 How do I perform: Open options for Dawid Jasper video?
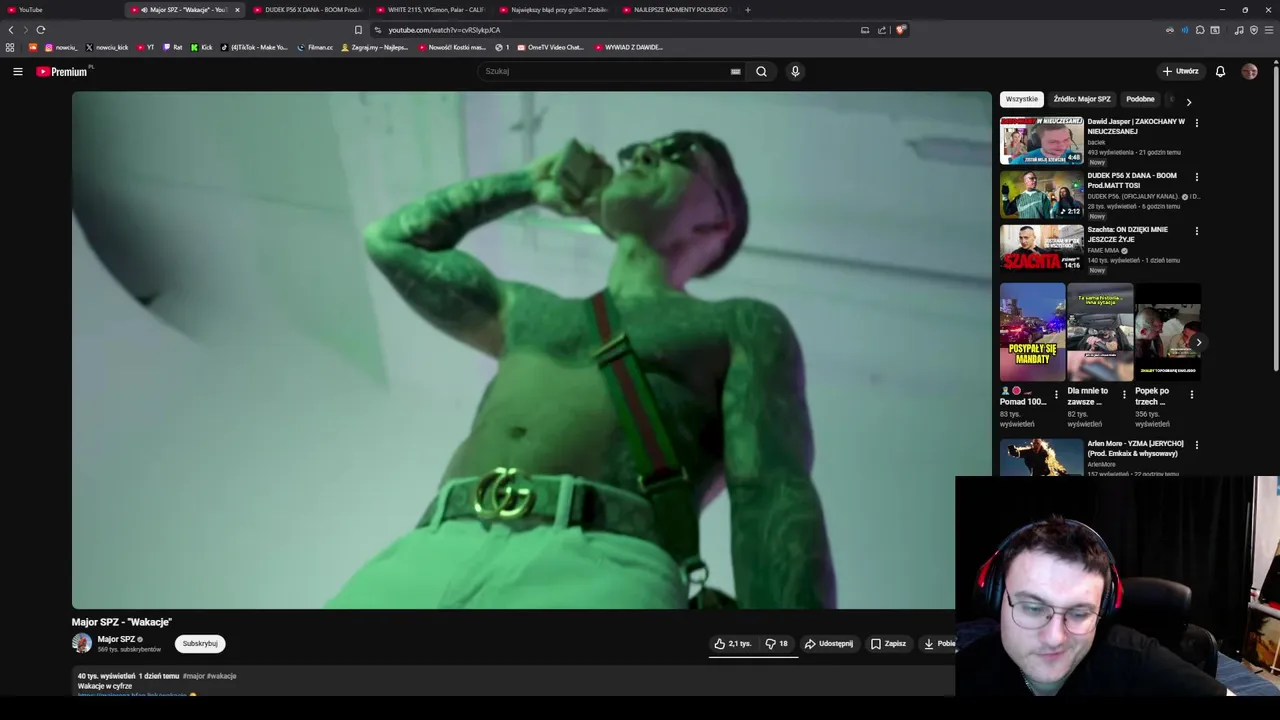pyautogui.click(x=1196, y=123)
